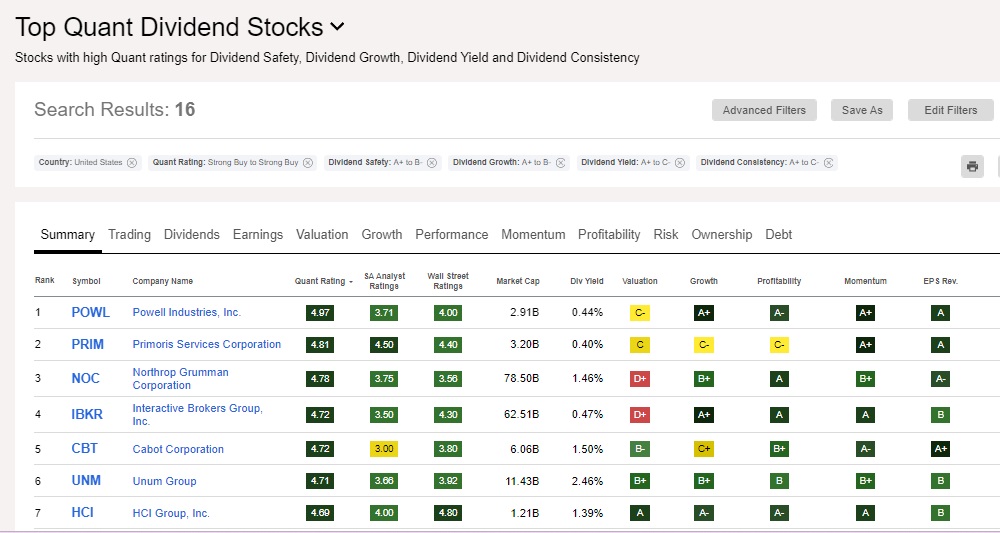Switch to the Momentum tab

533,235
